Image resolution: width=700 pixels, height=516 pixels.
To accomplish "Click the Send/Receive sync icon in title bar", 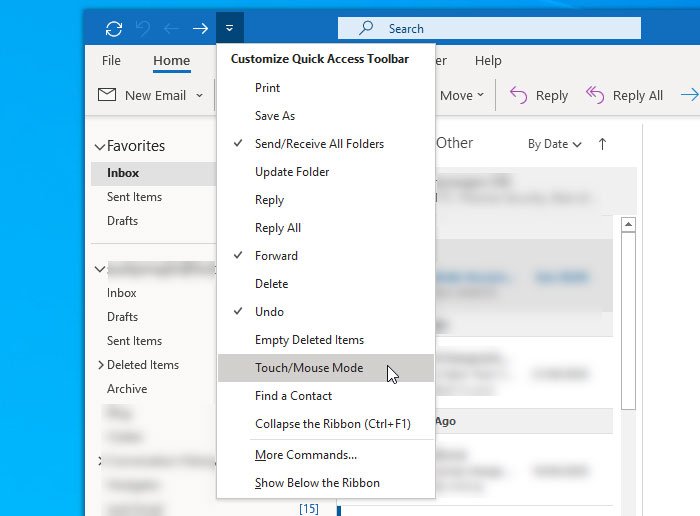I will 114,29.
